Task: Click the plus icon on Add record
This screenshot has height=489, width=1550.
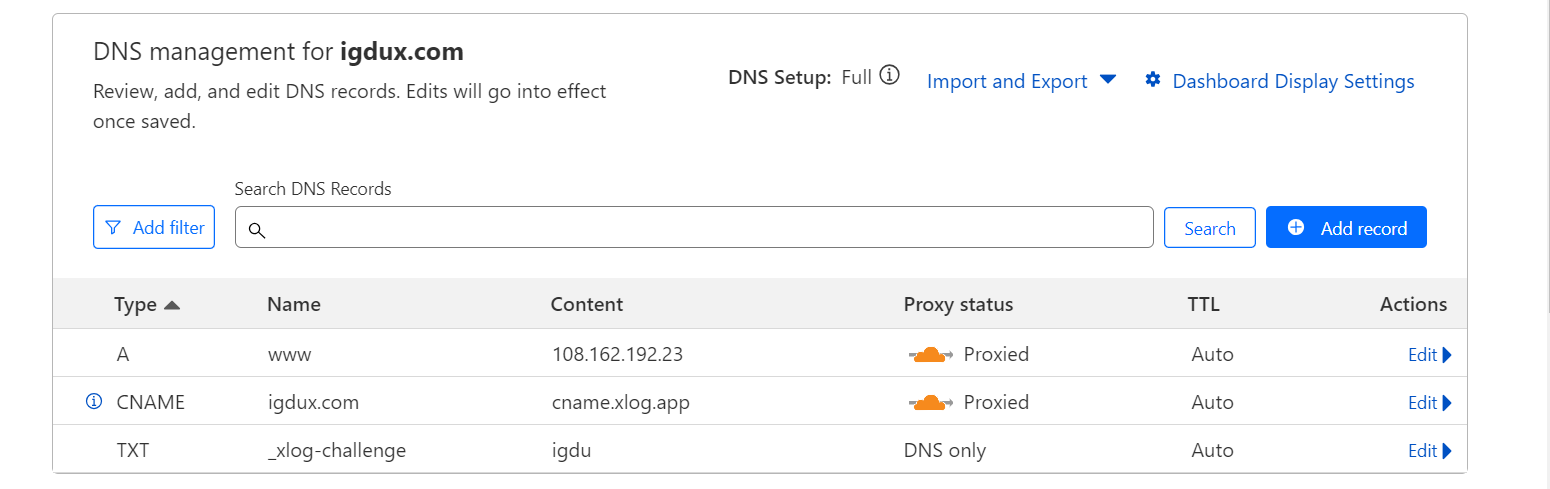Action: coord(1296,227)
